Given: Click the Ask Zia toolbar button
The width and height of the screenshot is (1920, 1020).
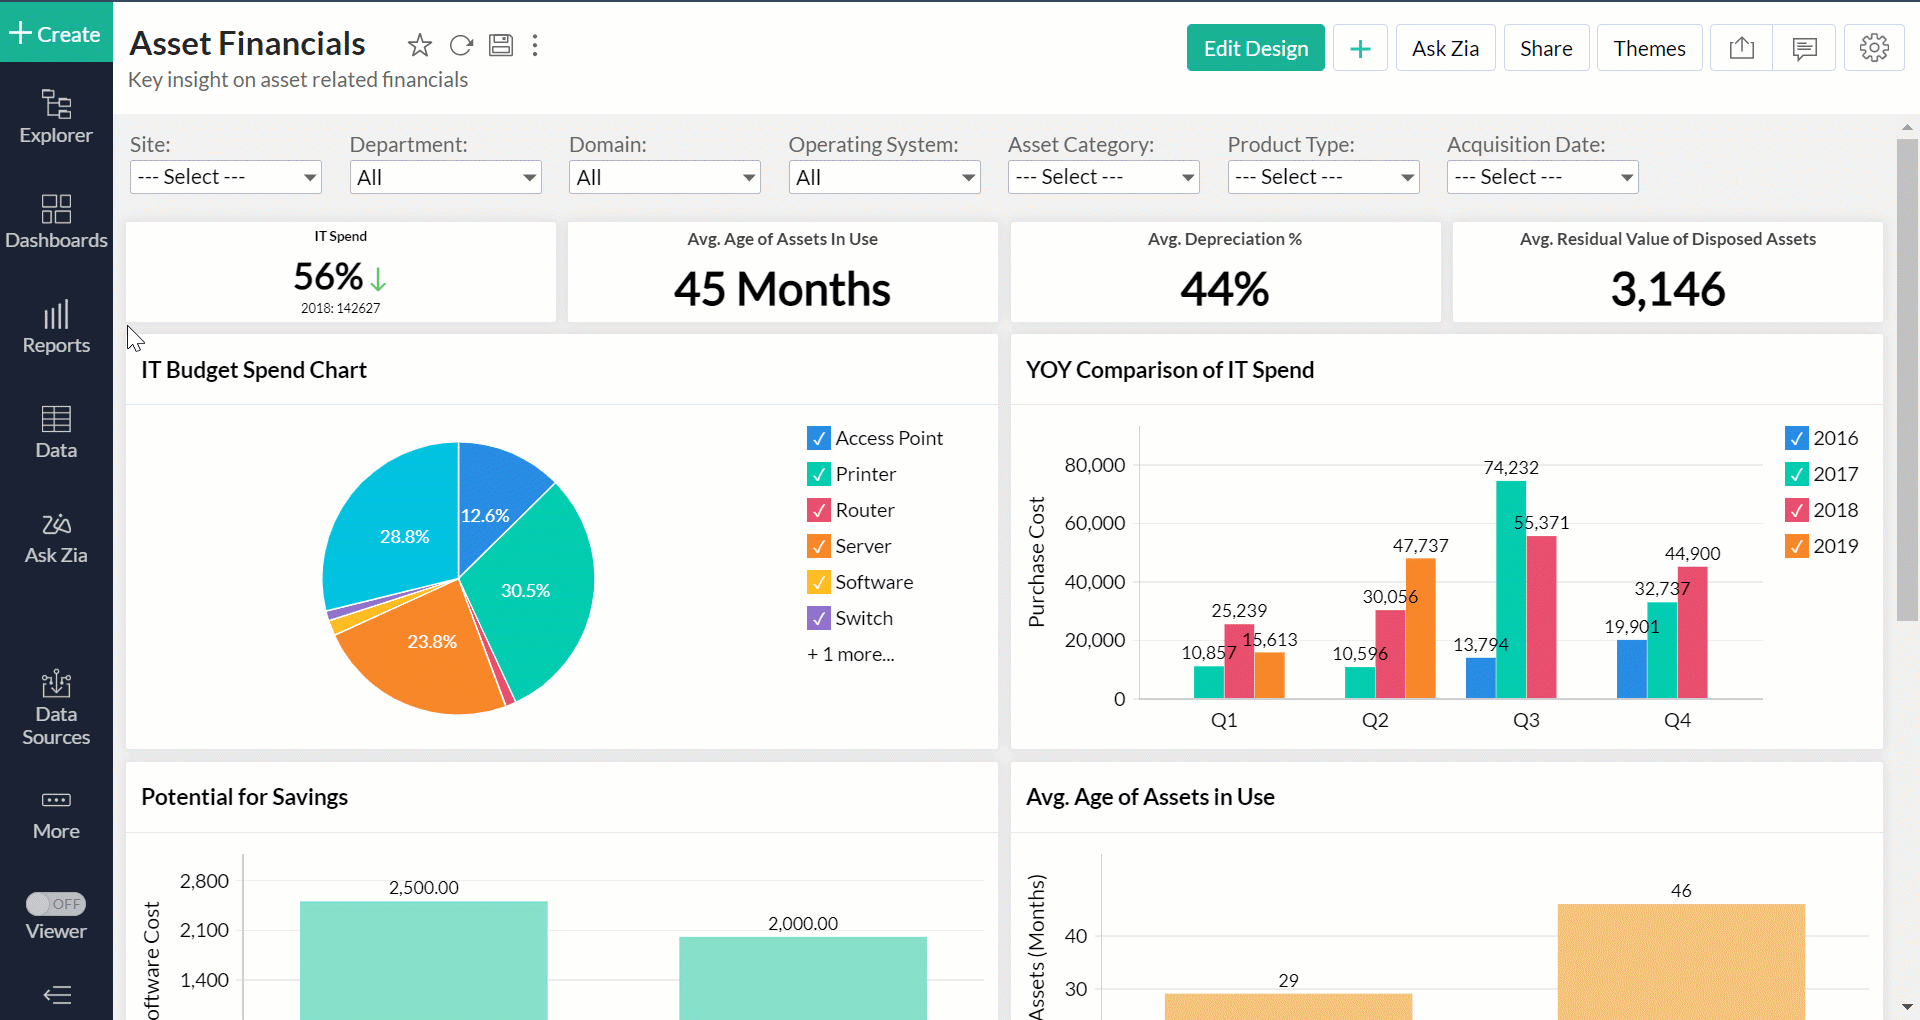Looking at the screenshot, I should click(x=1445, y=48).
